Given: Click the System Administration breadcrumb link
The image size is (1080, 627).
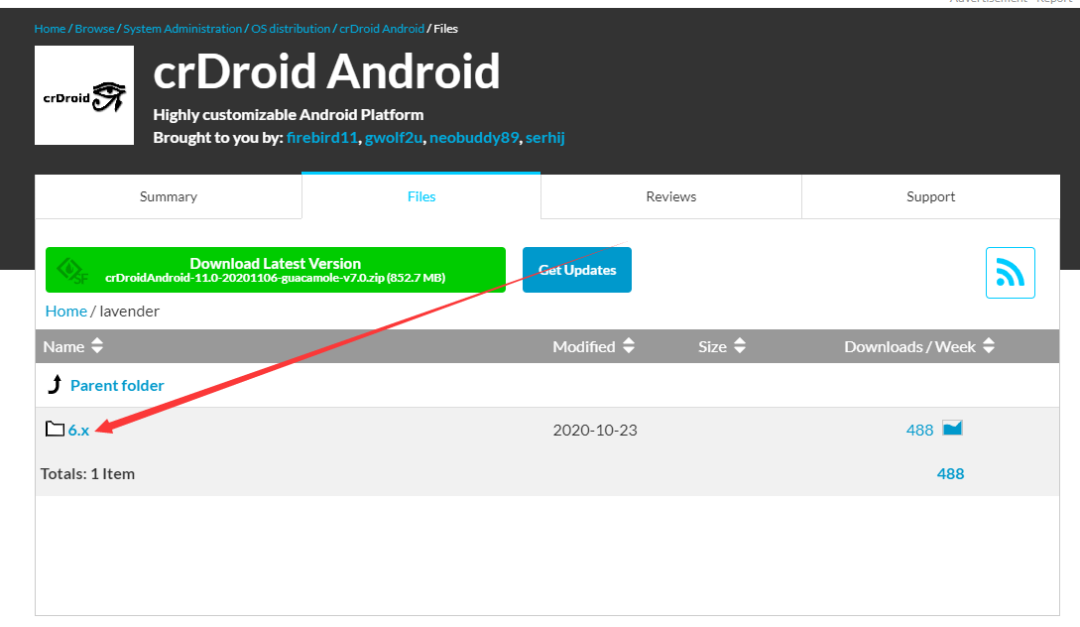Looking at the screenshot, I should pos(183,28).
